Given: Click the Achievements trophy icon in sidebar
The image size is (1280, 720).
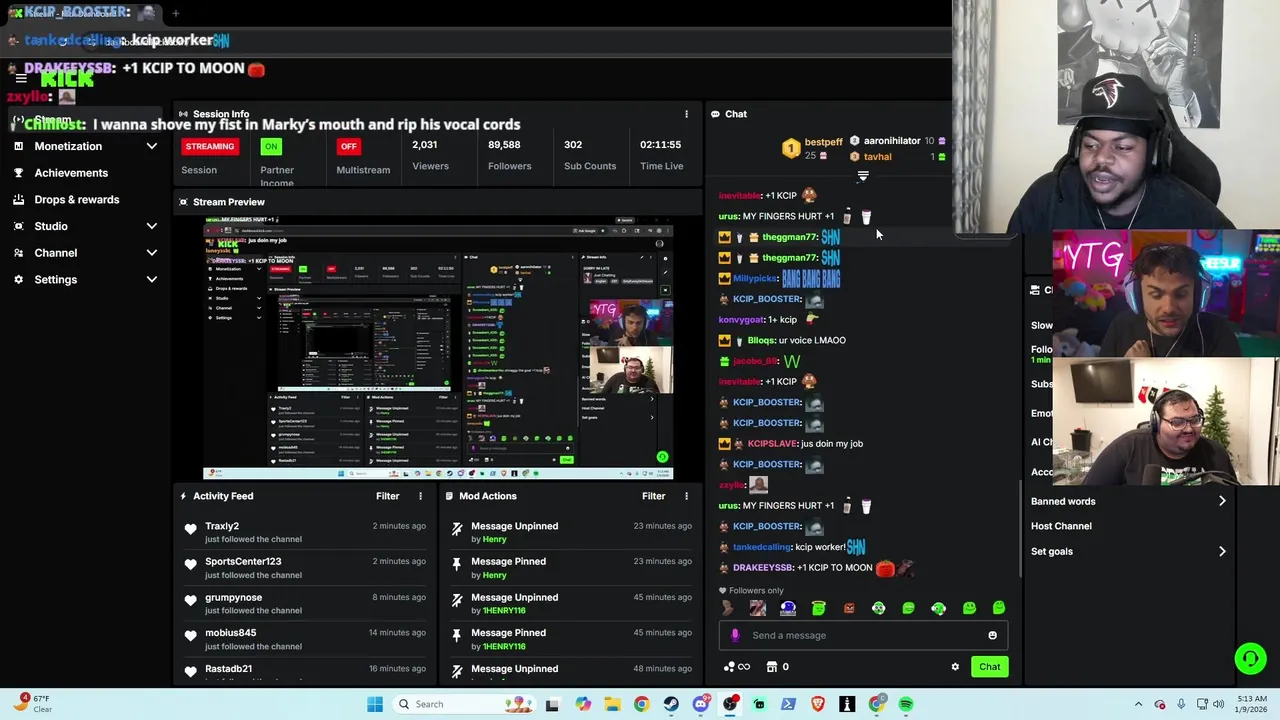Looking at the screenshot, I should coord(18,173).
